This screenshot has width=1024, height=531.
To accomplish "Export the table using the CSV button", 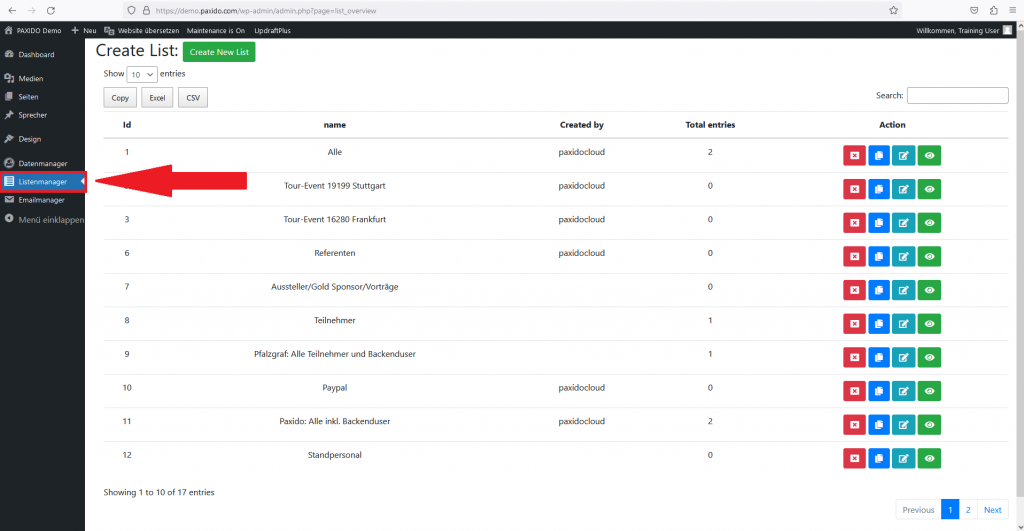I will pyautogui.click(x=192, y=98).
